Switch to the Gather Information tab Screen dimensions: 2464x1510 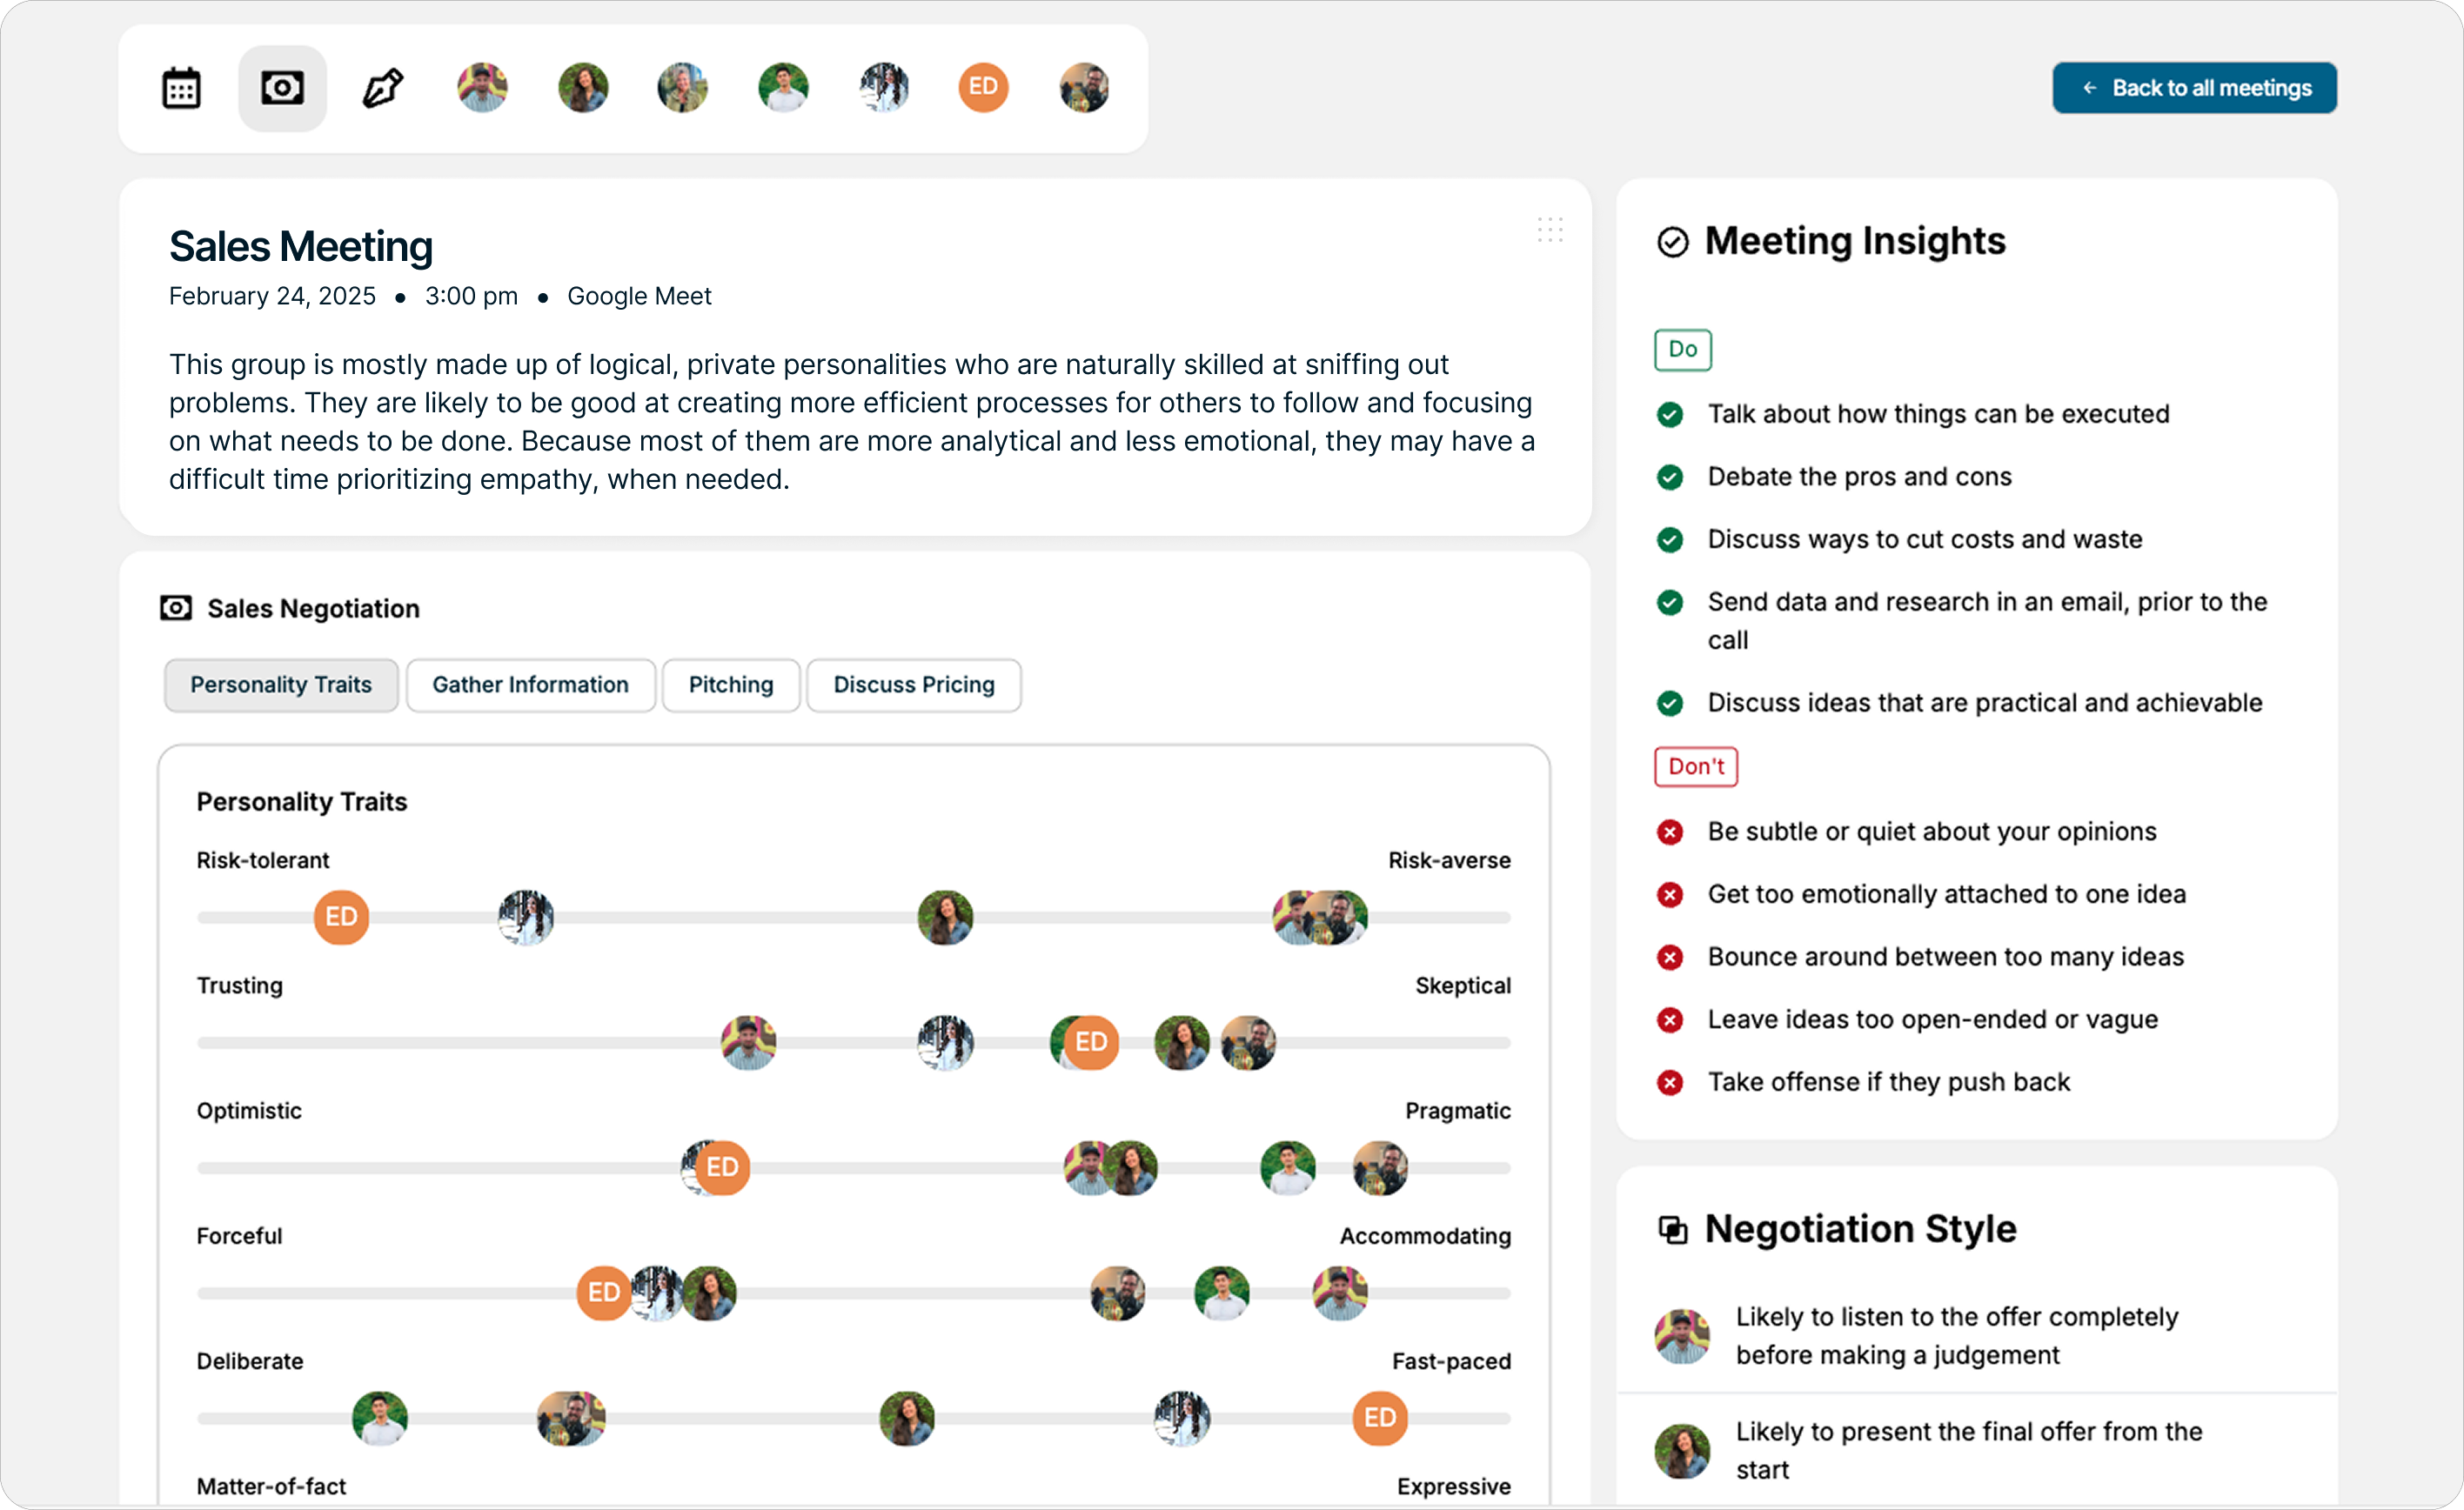pos(530,685)
